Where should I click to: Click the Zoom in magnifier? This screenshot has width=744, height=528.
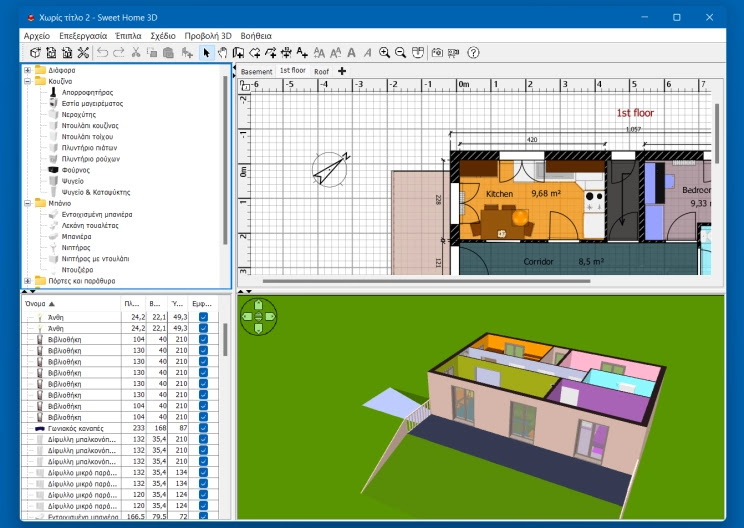(384, 53)
